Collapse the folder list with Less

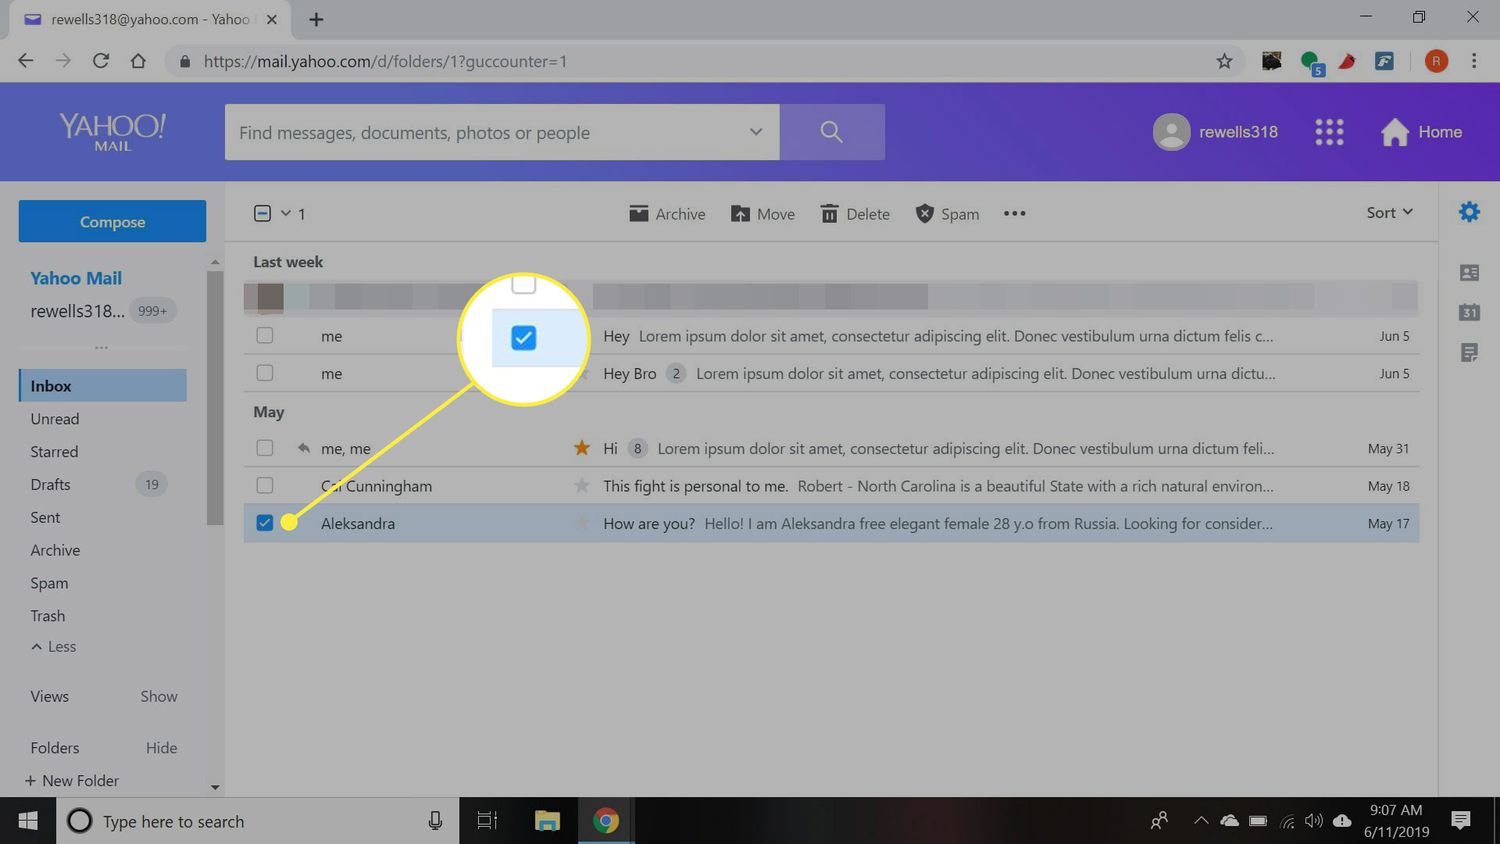point(54,647)
